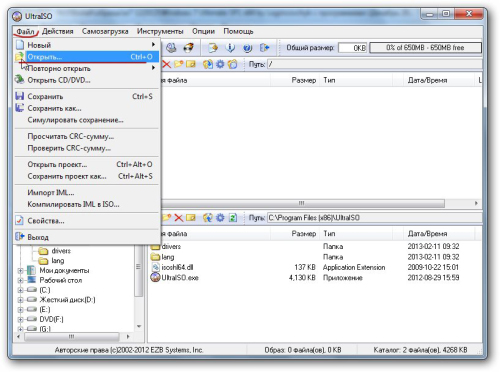Viewport: 500px width, 372px height.
Task: Select Компилировать IML в ISO... entry
Action: pos(87,204)
